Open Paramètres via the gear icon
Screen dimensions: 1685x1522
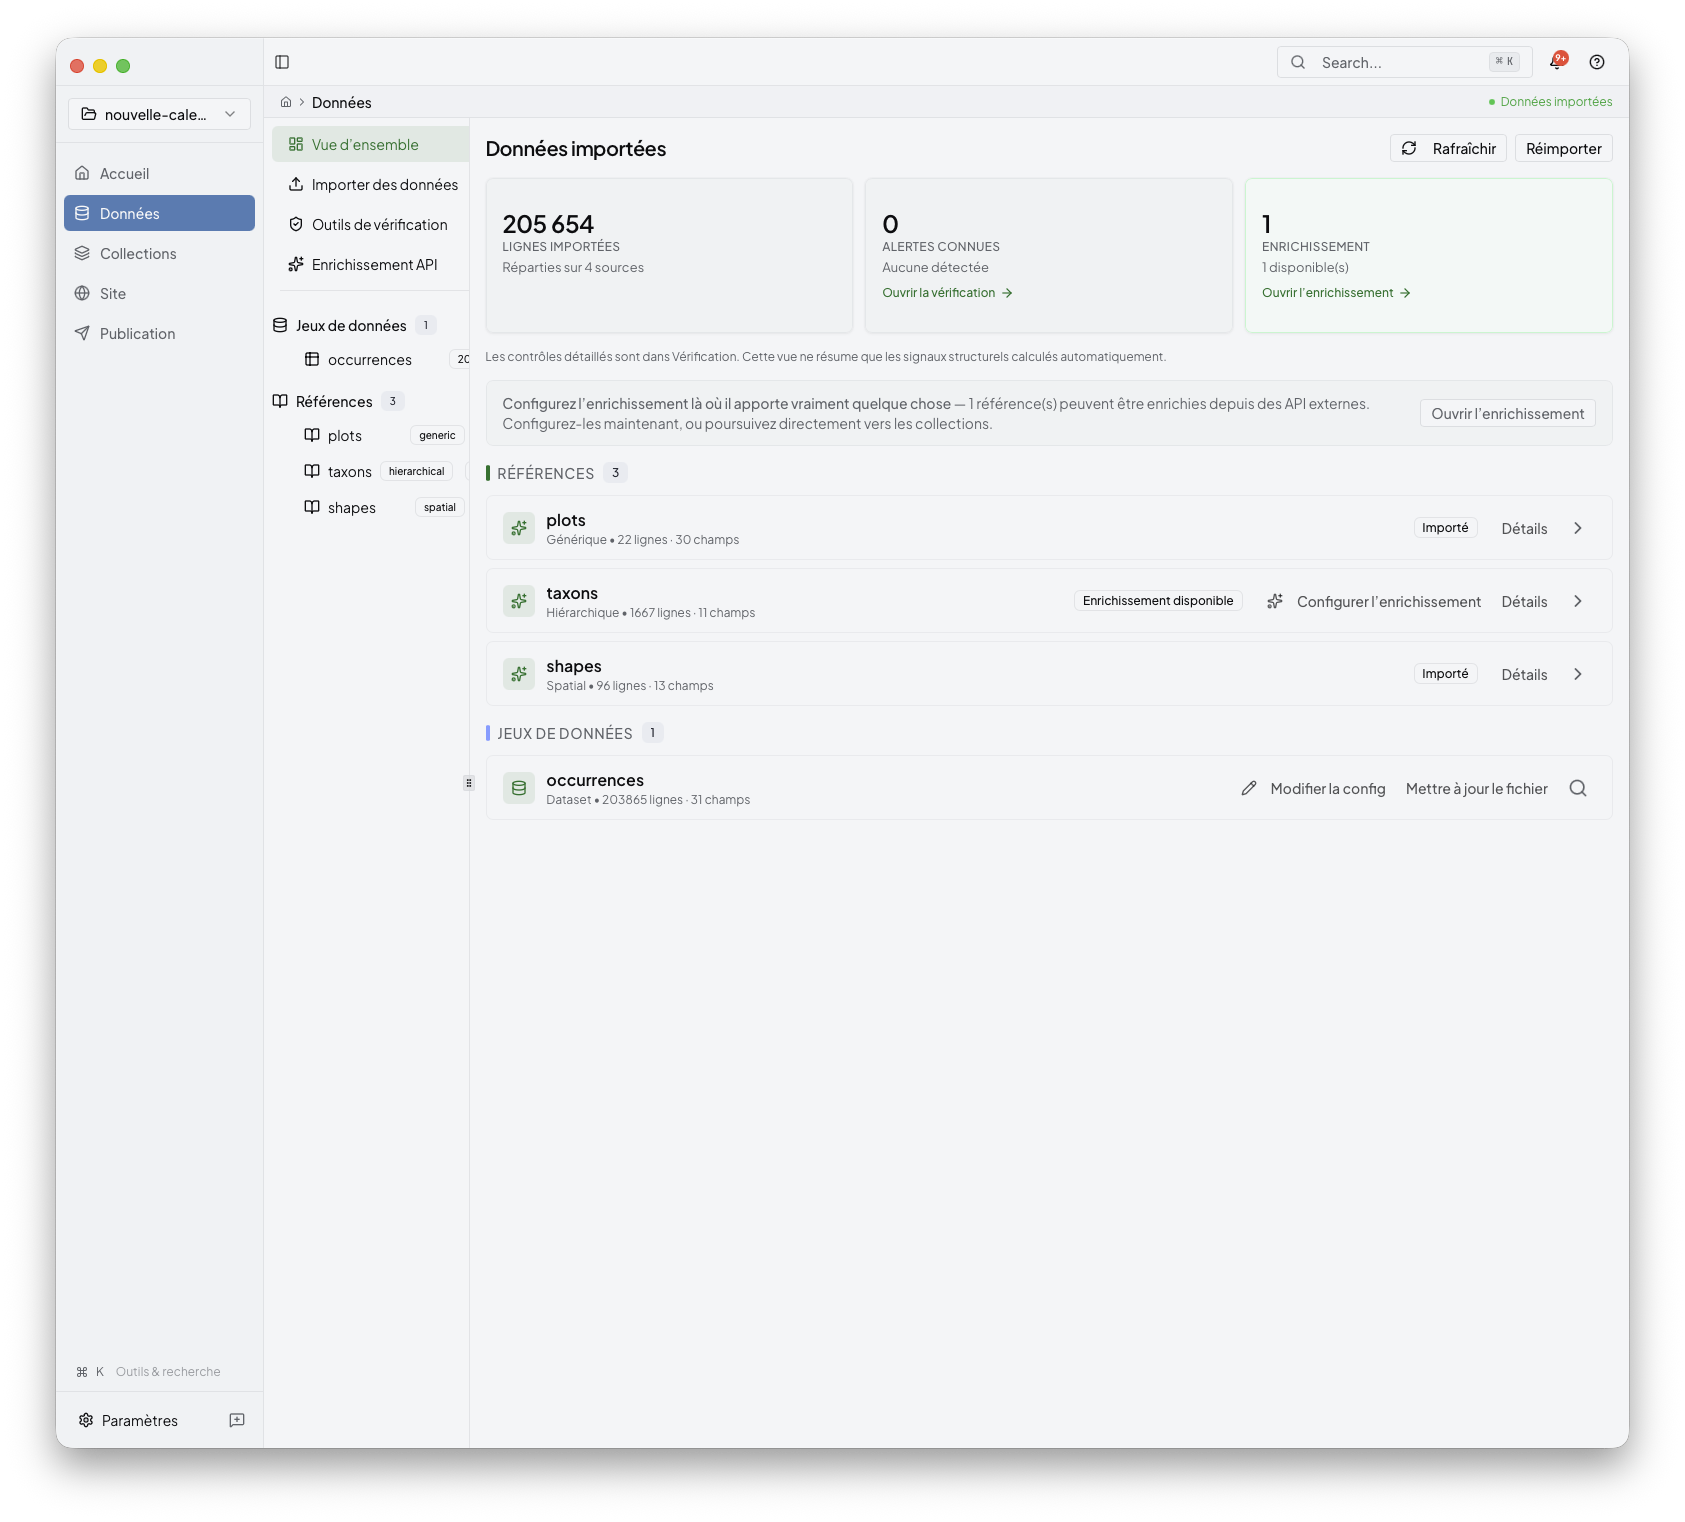(x=85, y=1420)
